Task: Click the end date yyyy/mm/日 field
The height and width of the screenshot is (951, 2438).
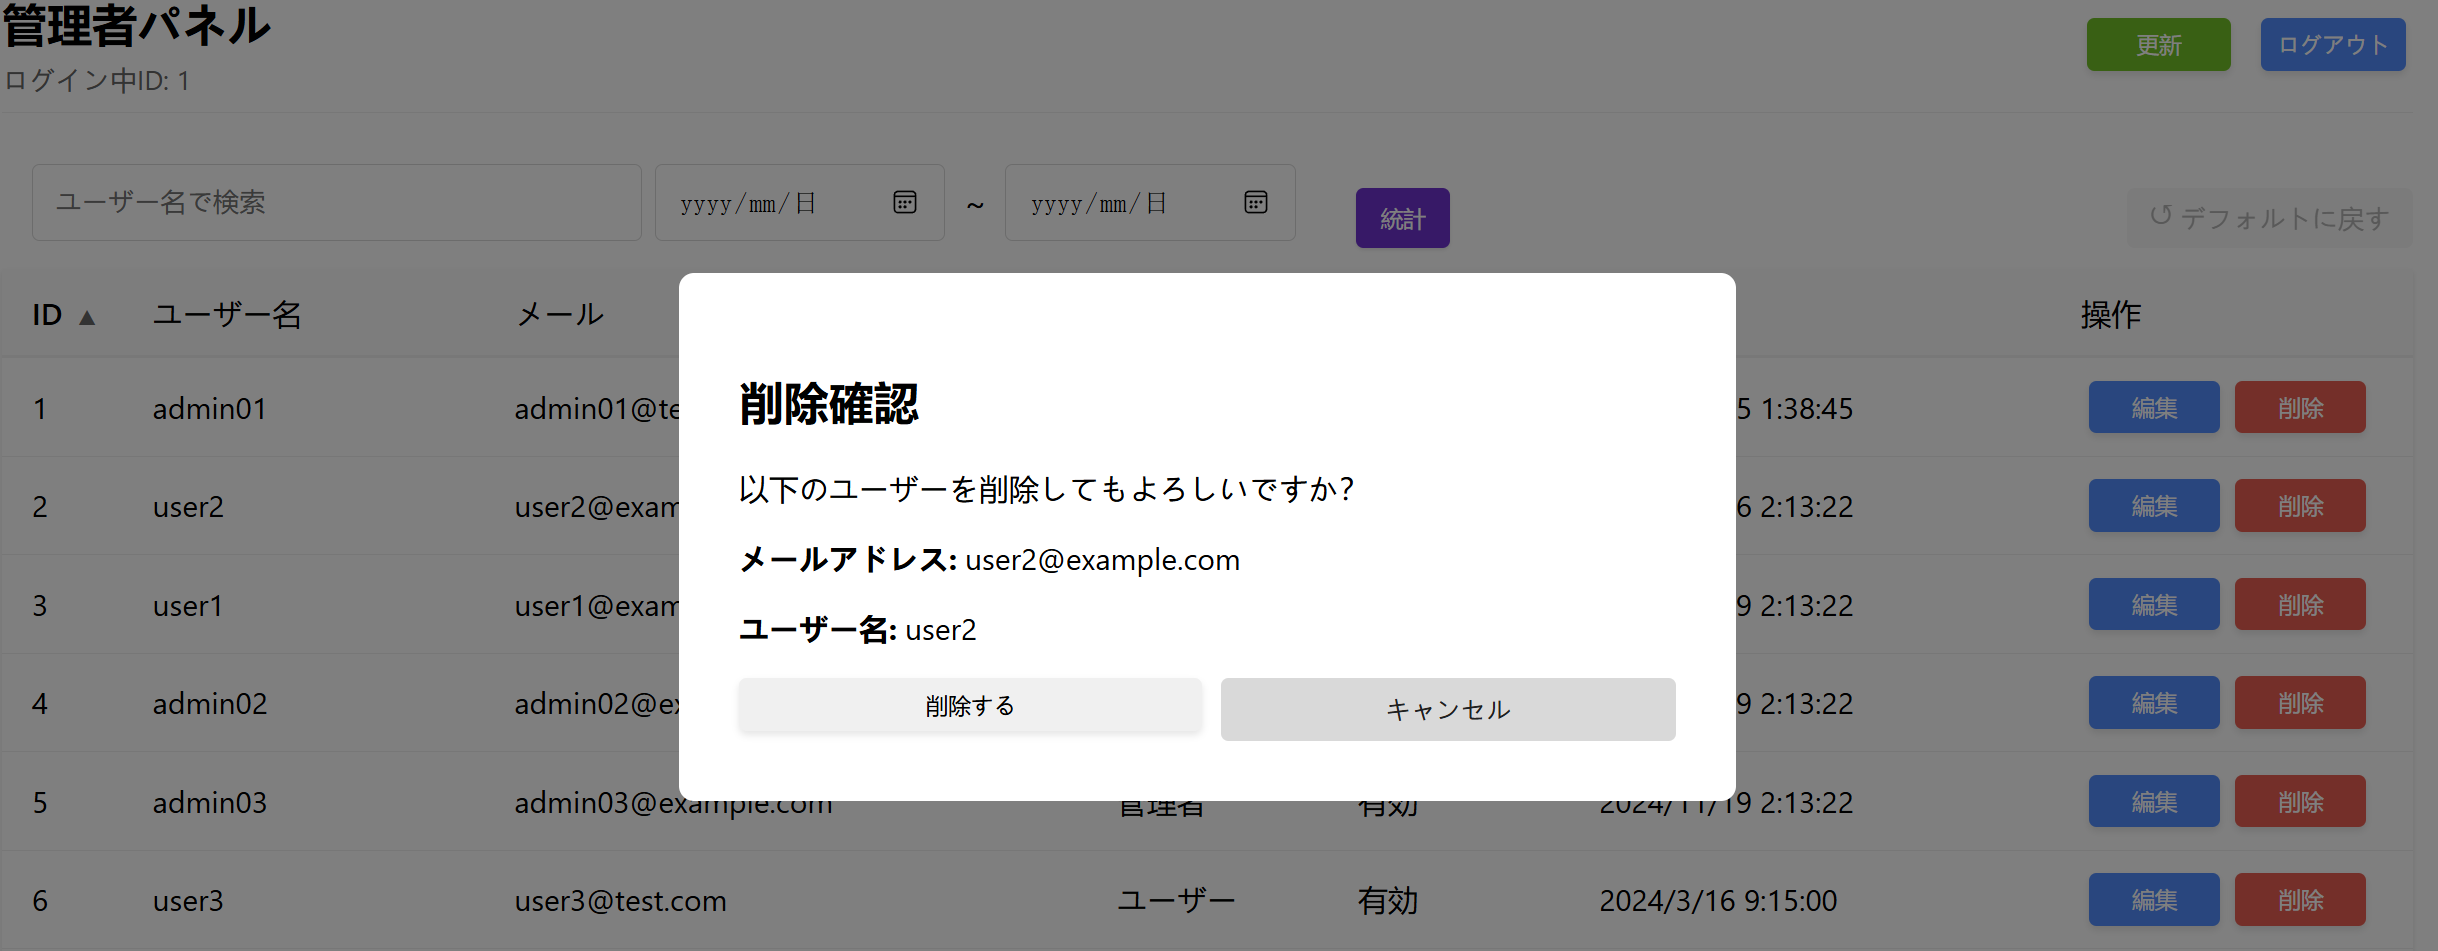Action: point(1150,202)
